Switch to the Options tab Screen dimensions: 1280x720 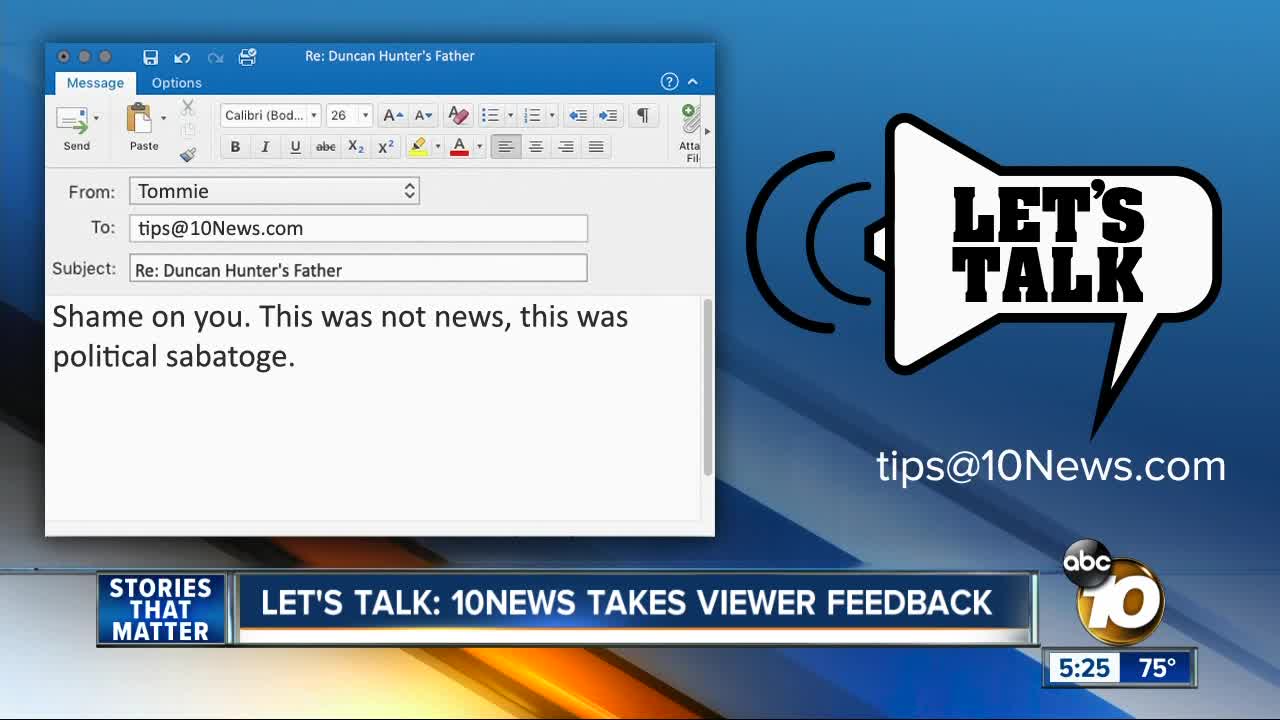177,83
